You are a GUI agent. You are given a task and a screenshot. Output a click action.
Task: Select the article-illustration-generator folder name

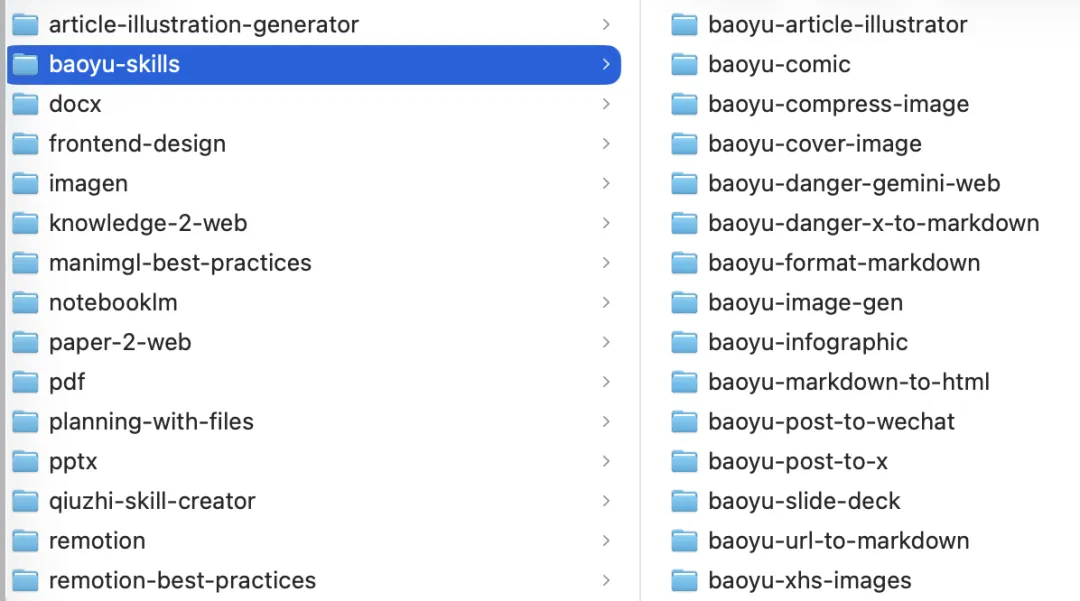pyautogui.click(x=203, y=25)
